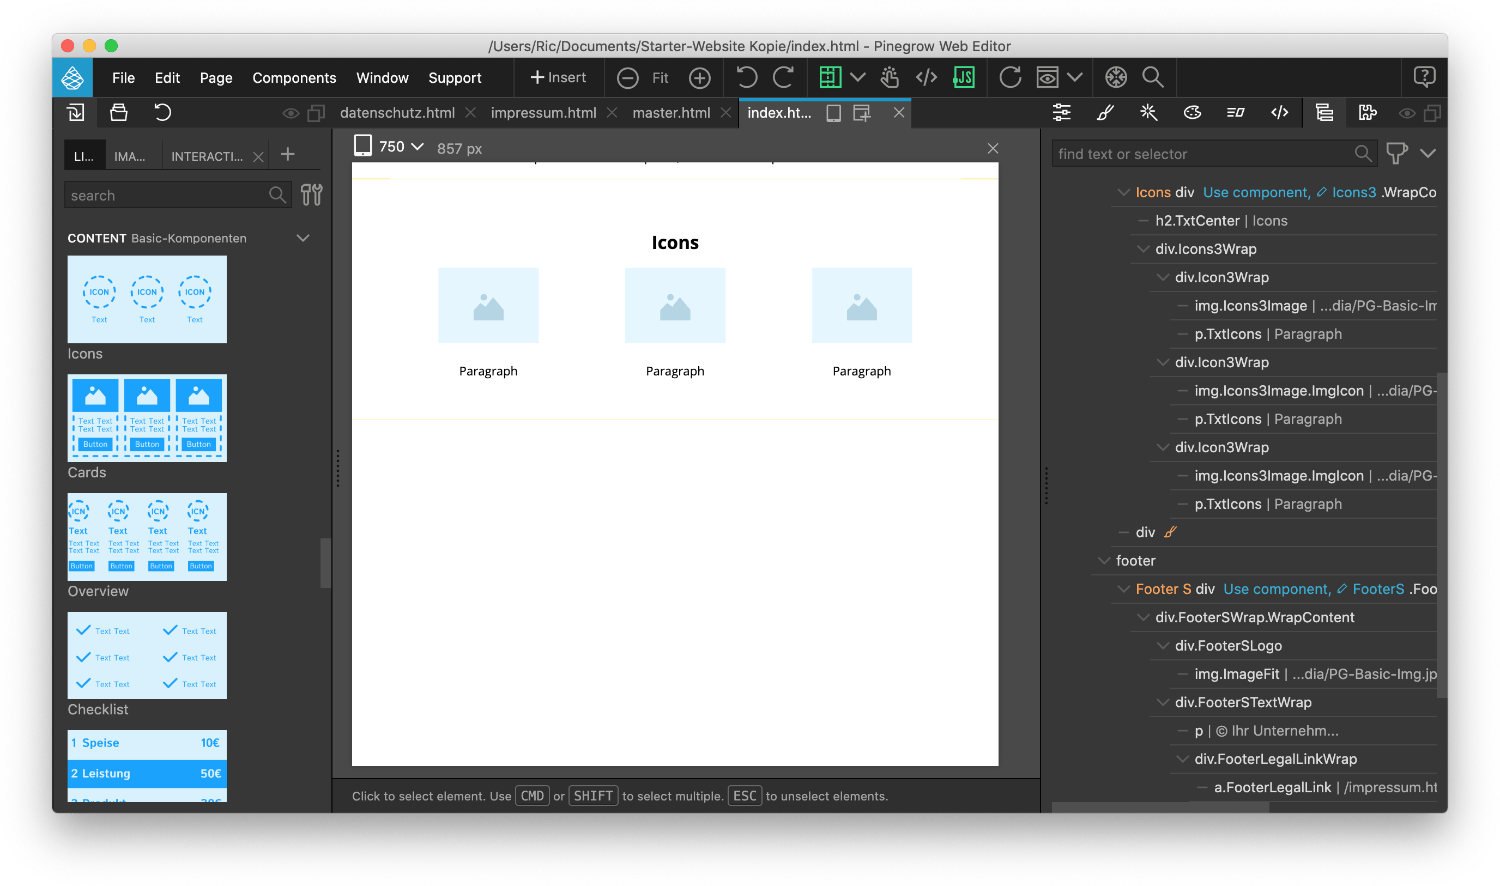Toggle the green page layout view icon
Viewport: 1500px width, 886px height.
[830, 77]
